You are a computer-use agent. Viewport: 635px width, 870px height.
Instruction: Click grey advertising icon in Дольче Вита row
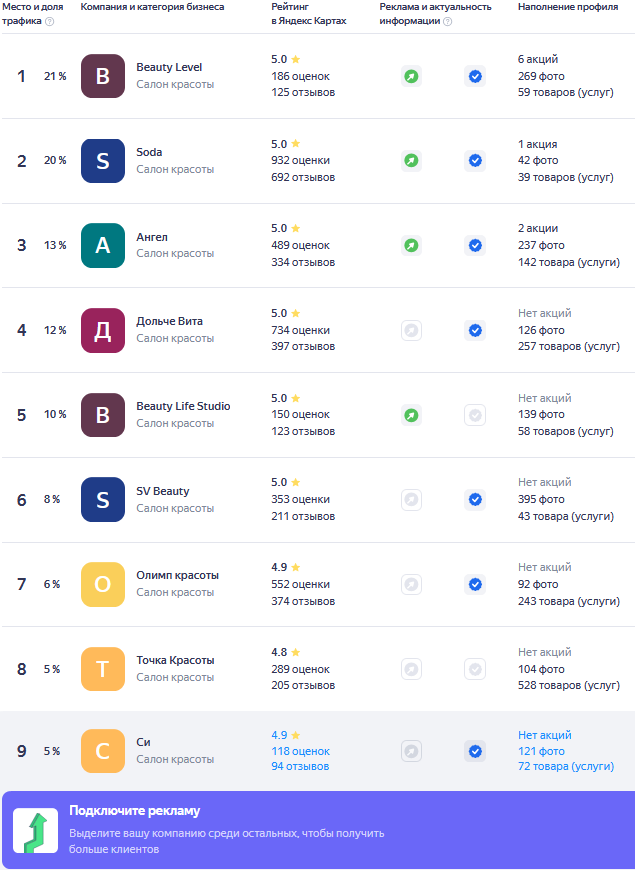click(x=411, y=331)
